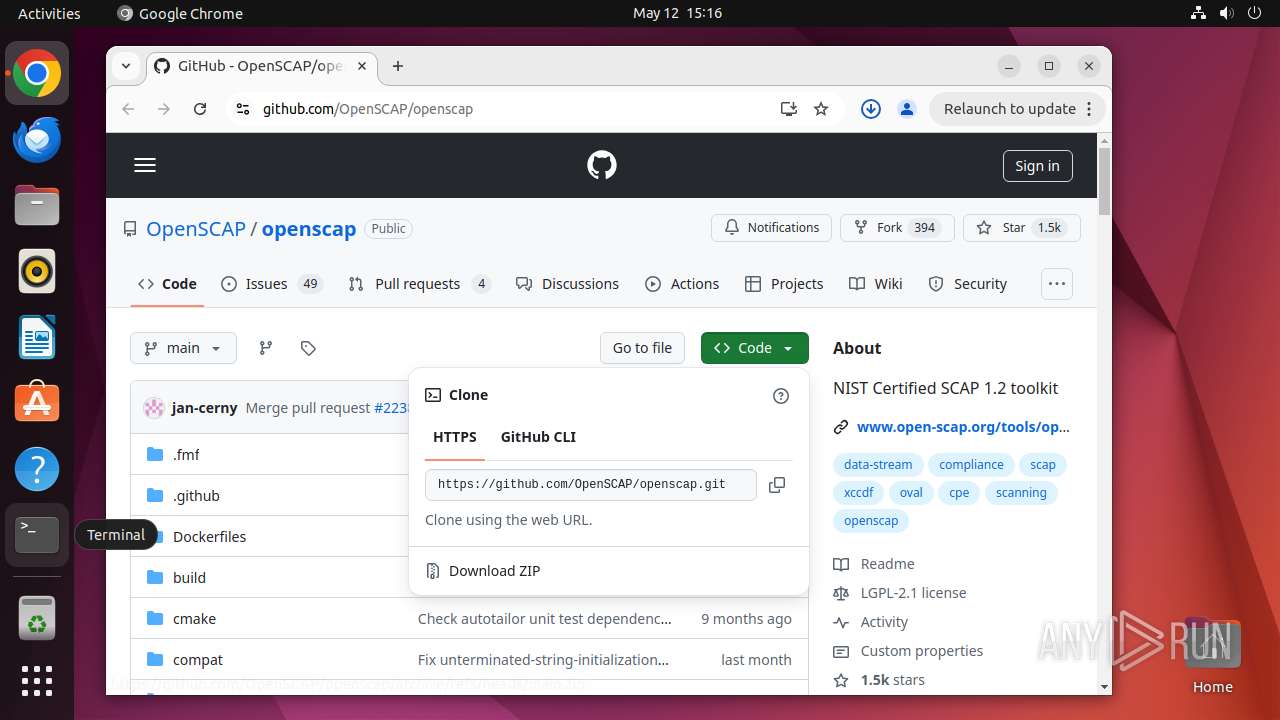Install app icon in address bar

click(788, 109)
